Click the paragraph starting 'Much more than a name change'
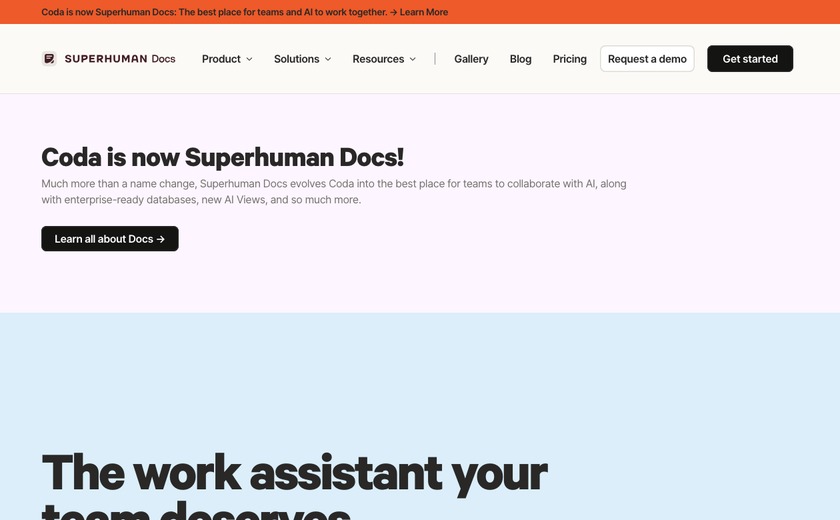The height and width of the screenshot is (520, 840). (334, 192)
